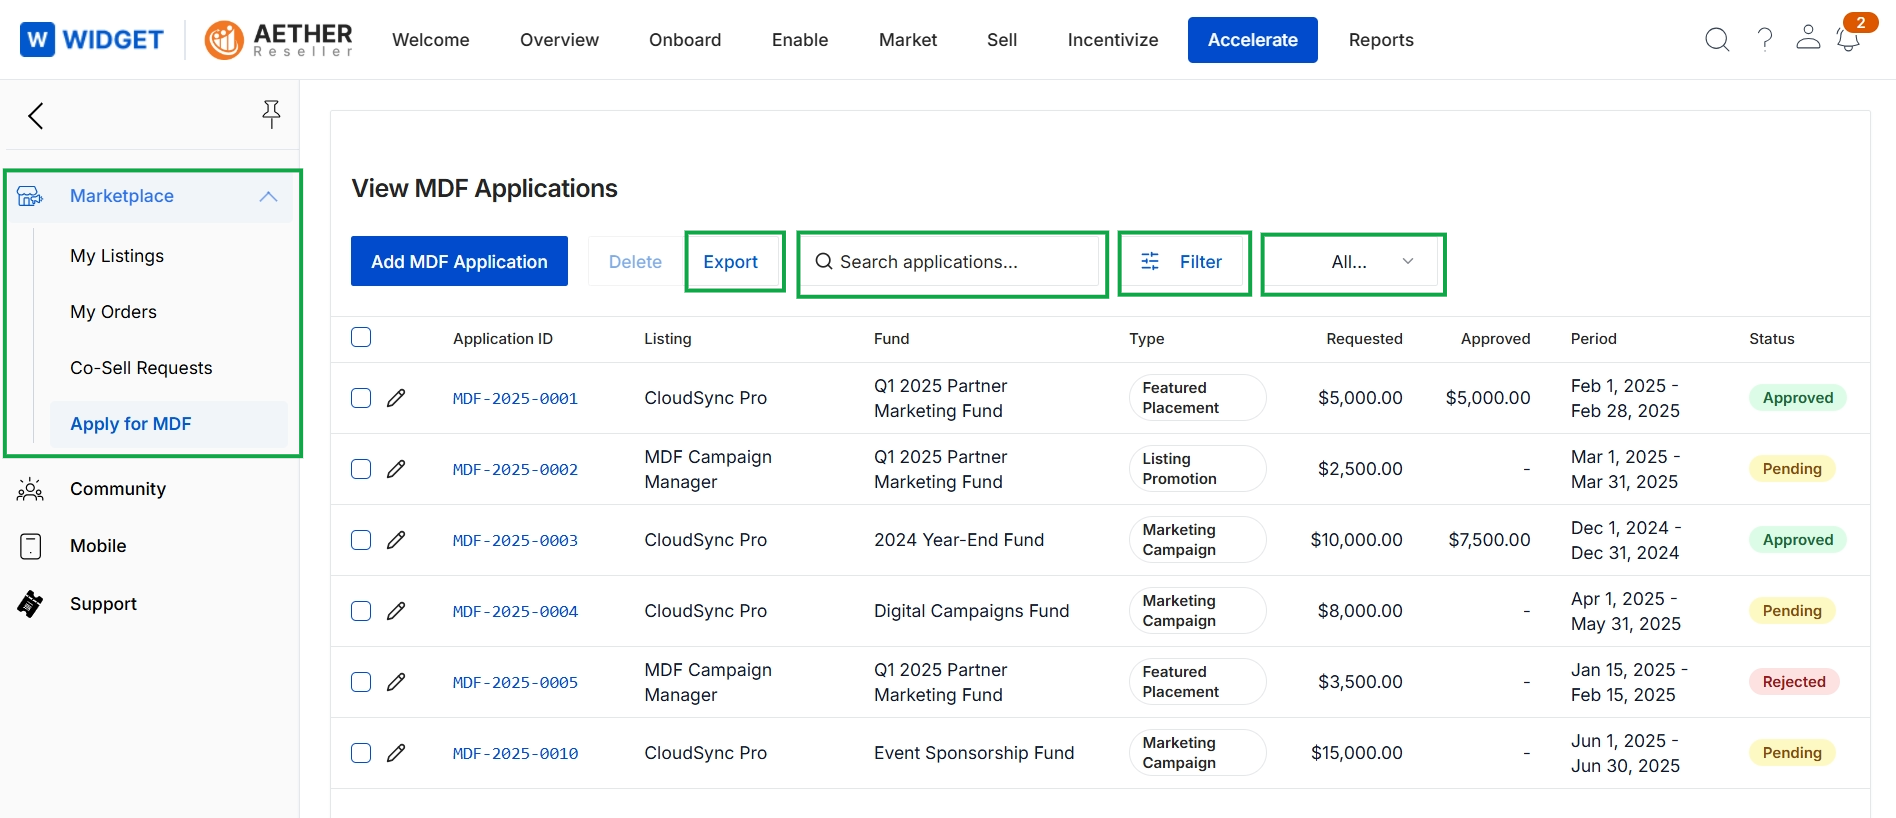Check the MDF-2025-0003 row checkbox
Viewport: 1896px width, 818px height.
361,540
